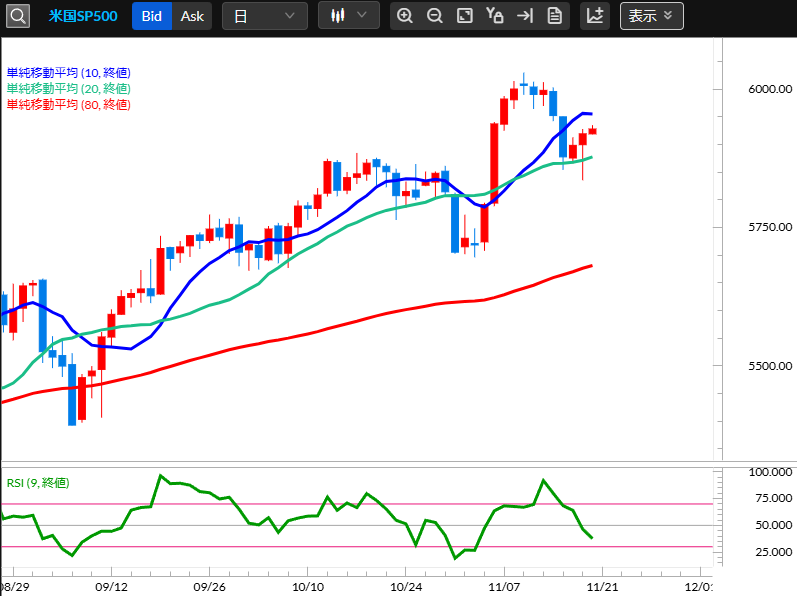Zoom out of the chart

pos(435,16)
